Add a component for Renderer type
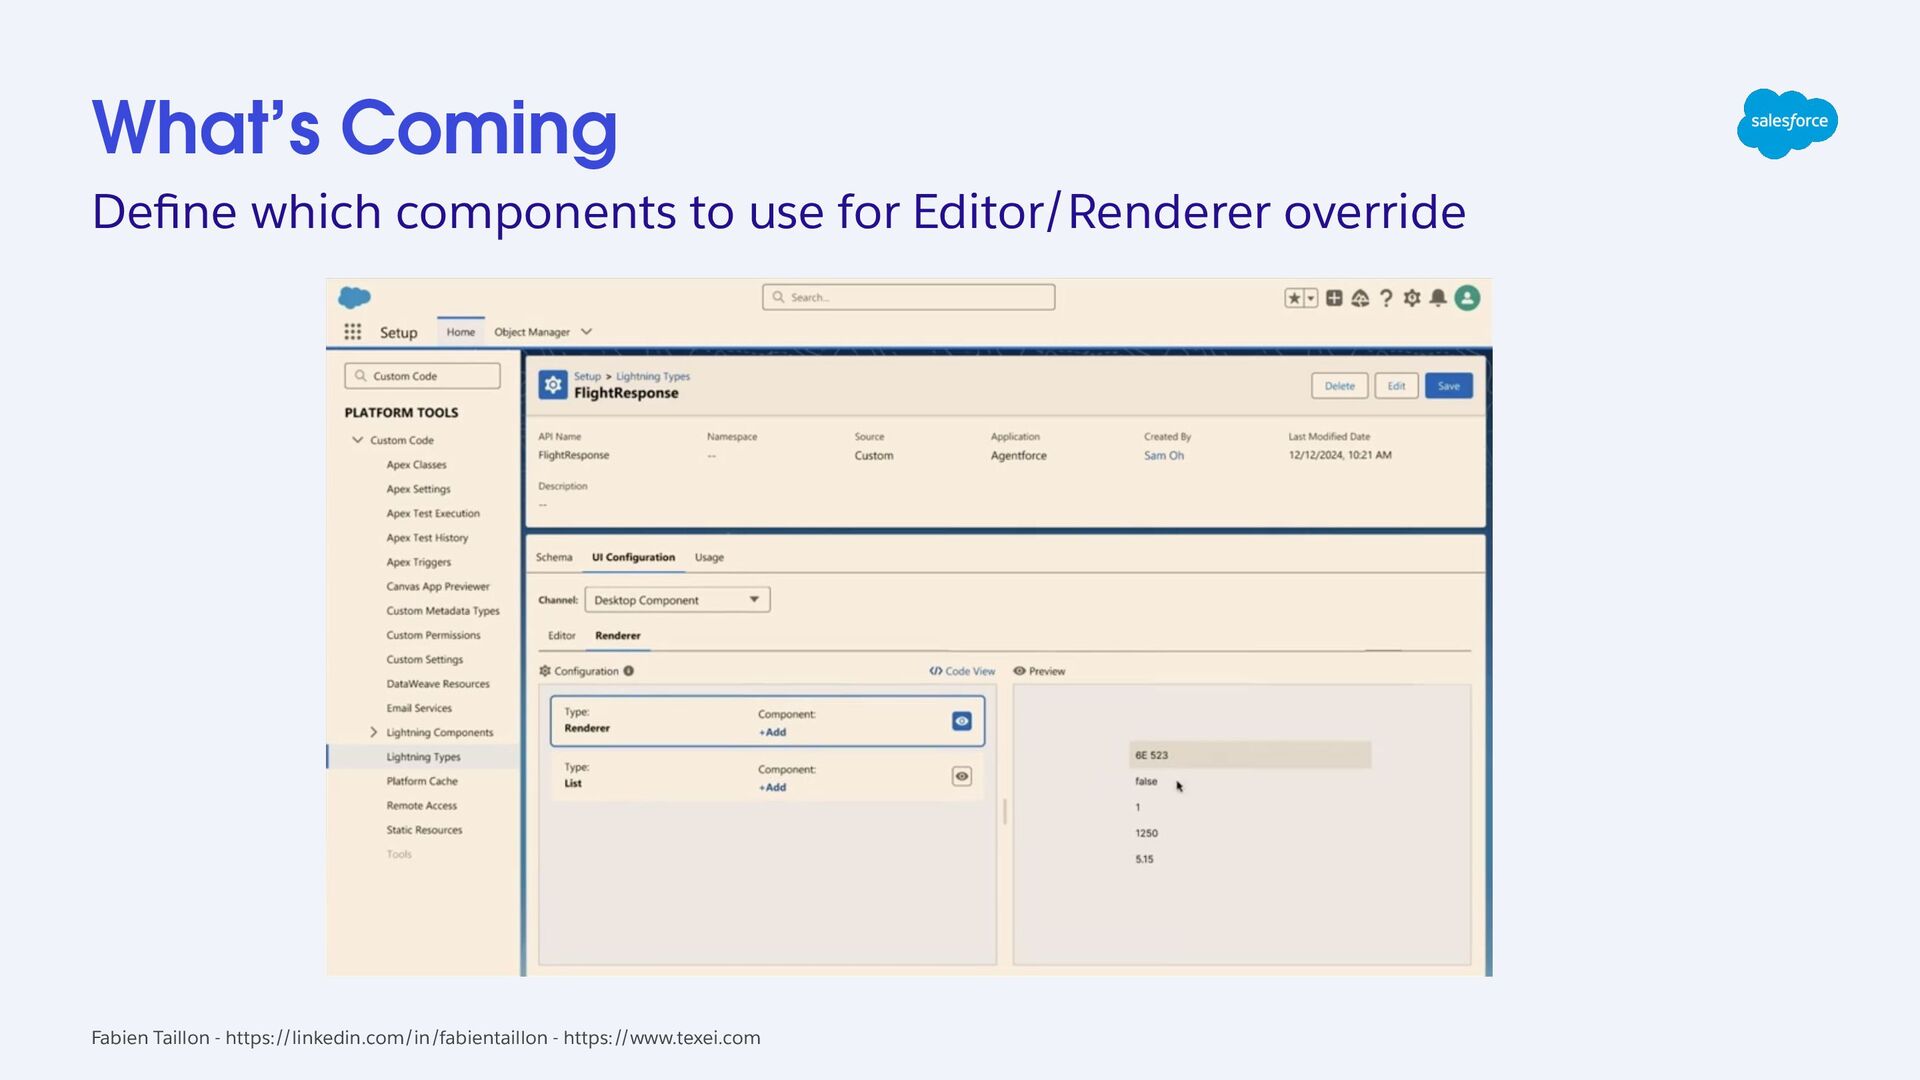 (x=772, y=733)
